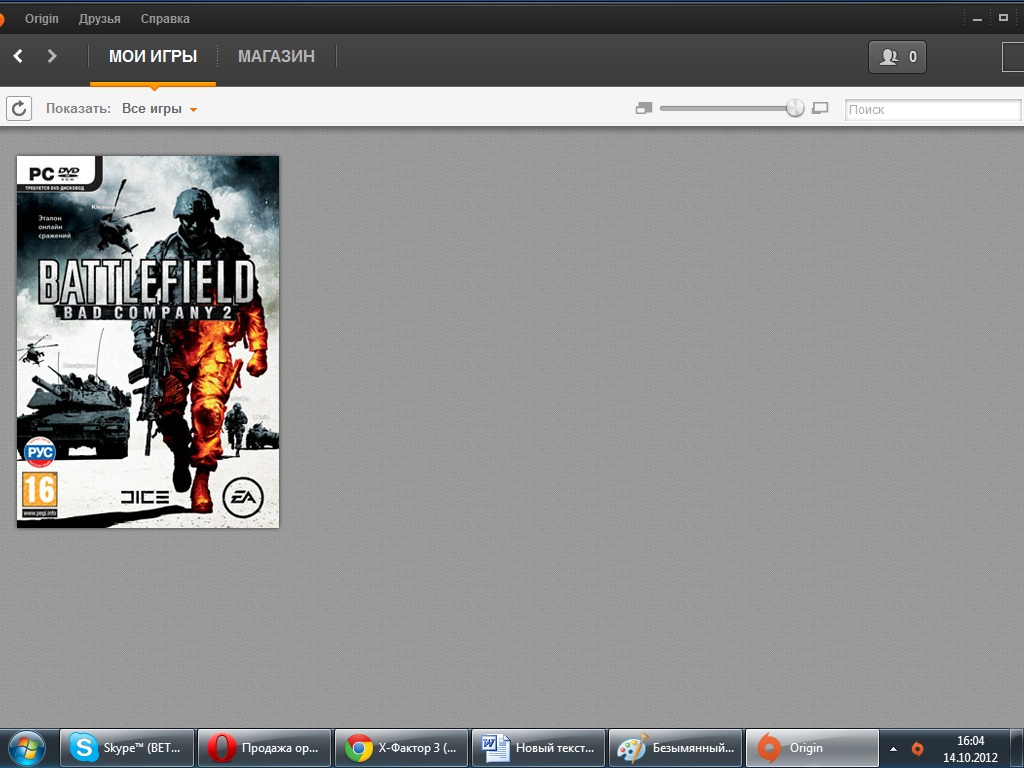Click the tile size slider handle
The image size is (1024, 768).
pos(795,108)
